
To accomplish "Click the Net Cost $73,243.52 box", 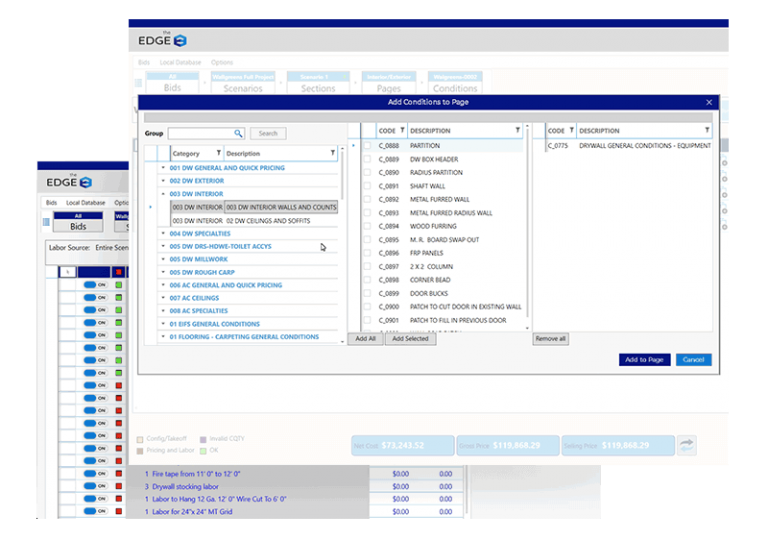I will click(403, 445).
